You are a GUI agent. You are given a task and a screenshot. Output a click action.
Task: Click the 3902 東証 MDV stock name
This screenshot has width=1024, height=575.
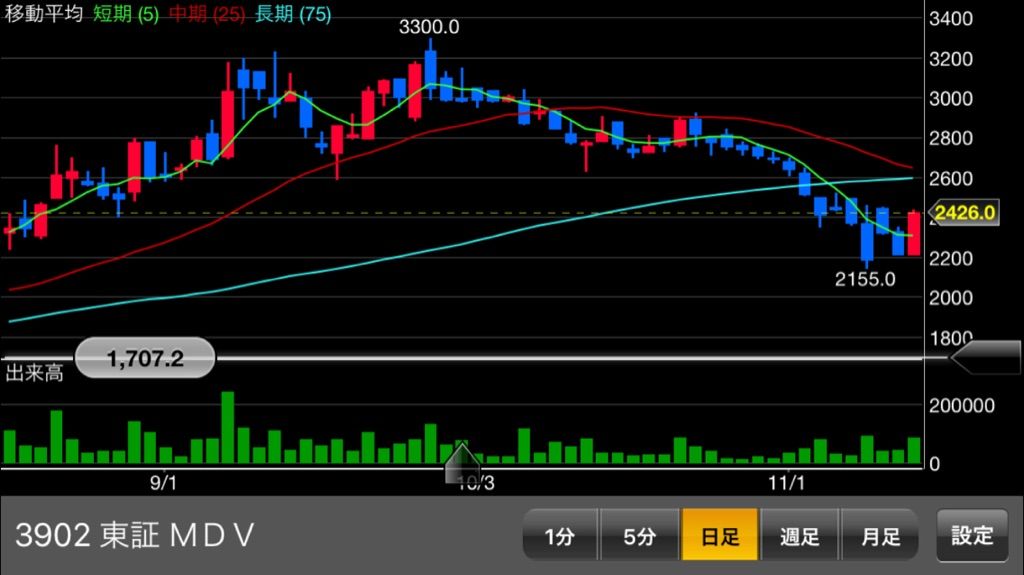tap(135, 535)
